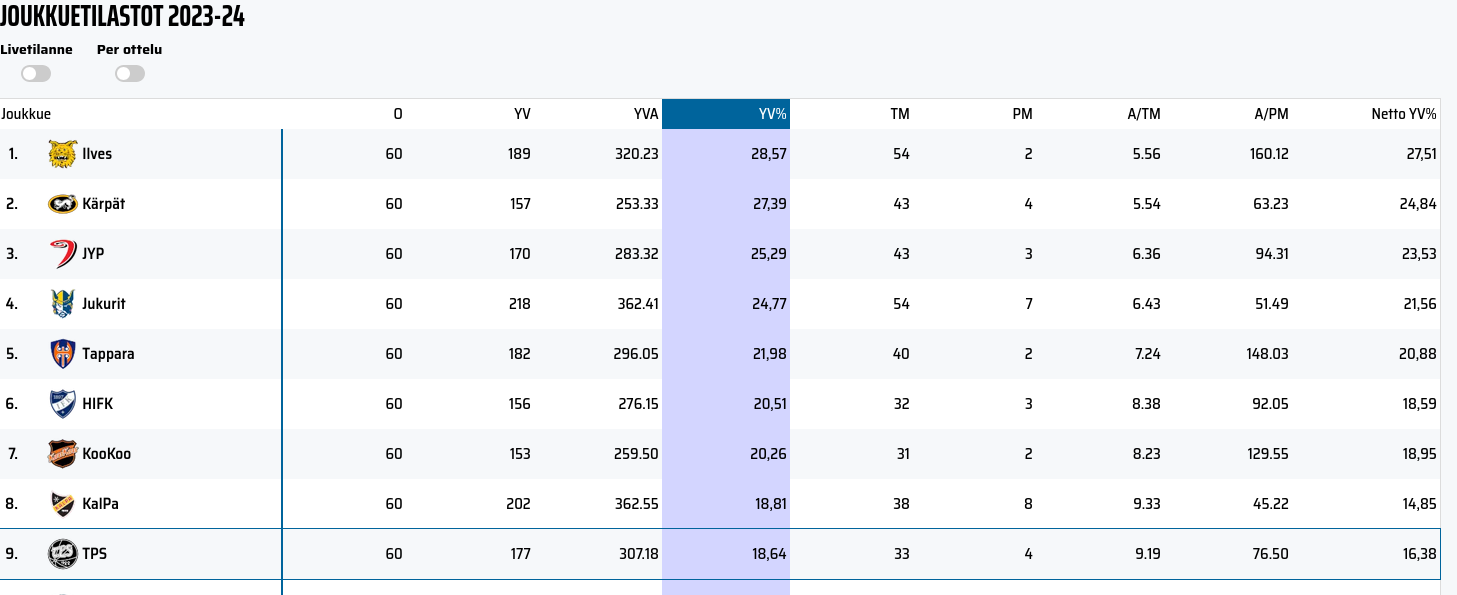Screen dimensions: 1457x595
Task: Open the JYP team name link
Action: 93,254
